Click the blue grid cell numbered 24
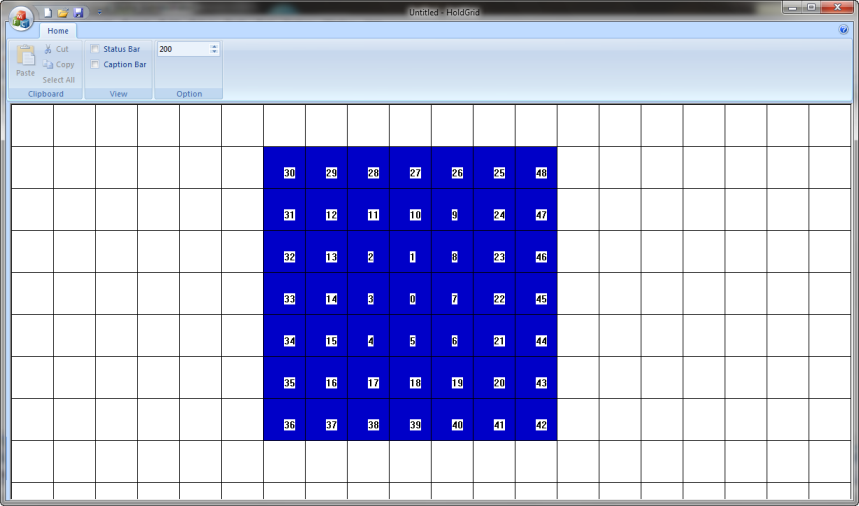Viewport: 859px width, 506px height. [494, 209]
